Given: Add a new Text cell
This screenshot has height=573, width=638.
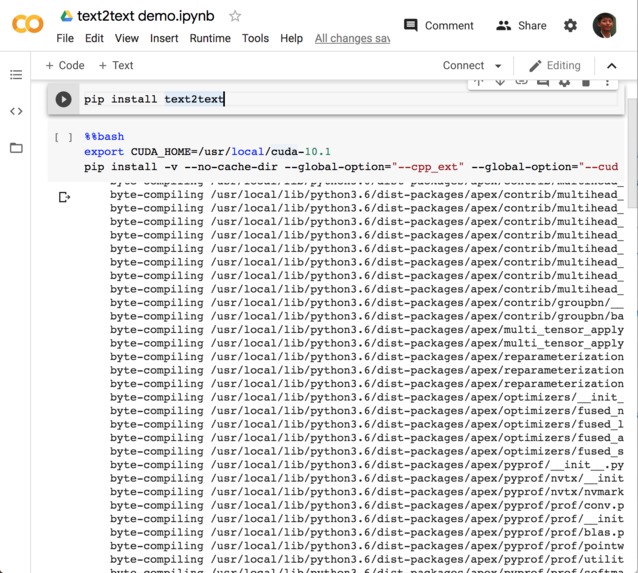Looking at the screenshot, I should click(x=116, y=65).
